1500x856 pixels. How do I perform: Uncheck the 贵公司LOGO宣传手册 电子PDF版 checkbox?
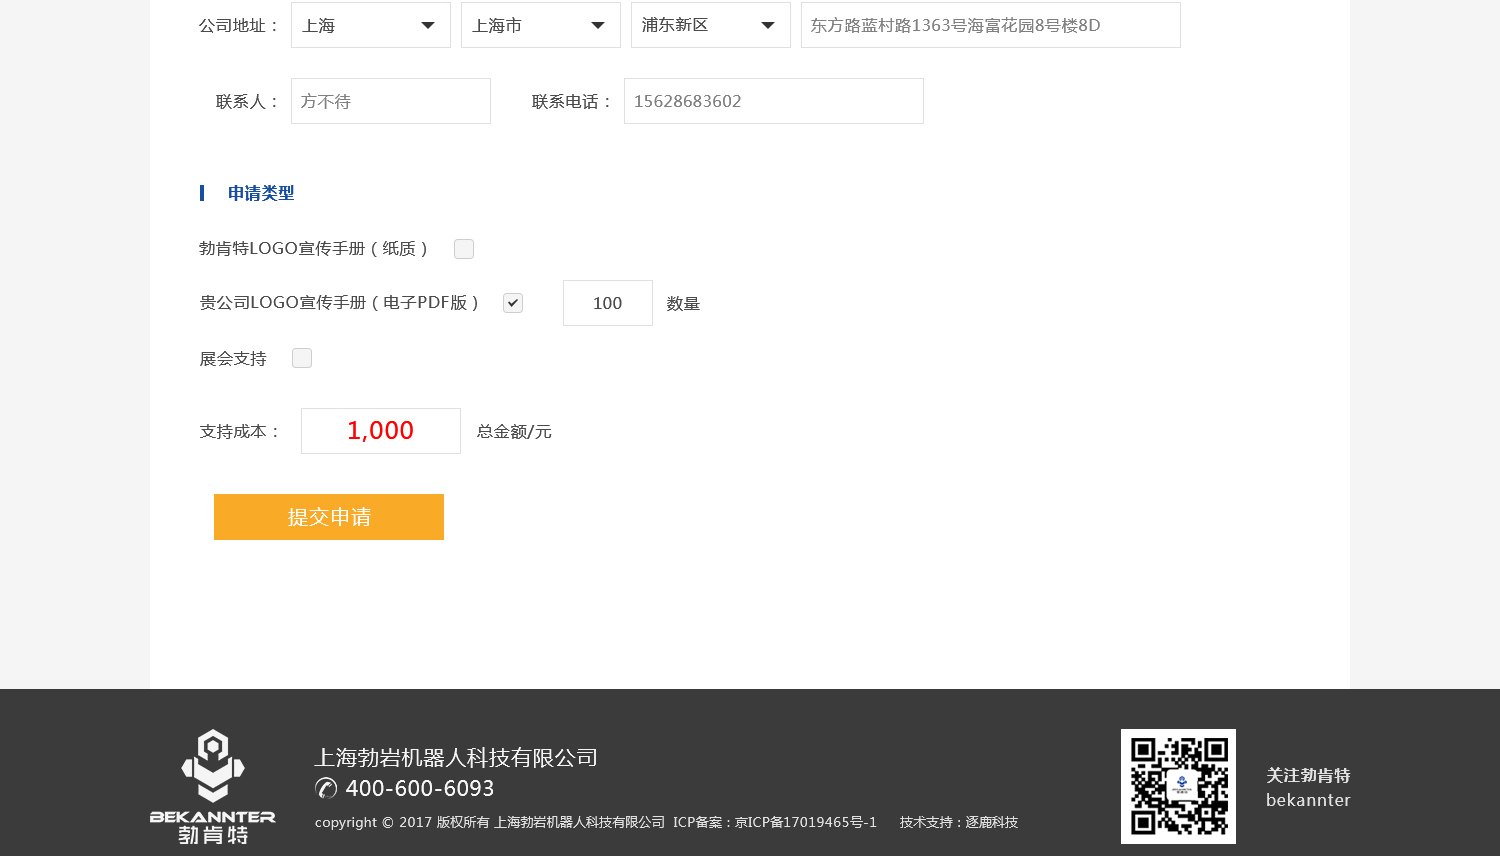513,303
